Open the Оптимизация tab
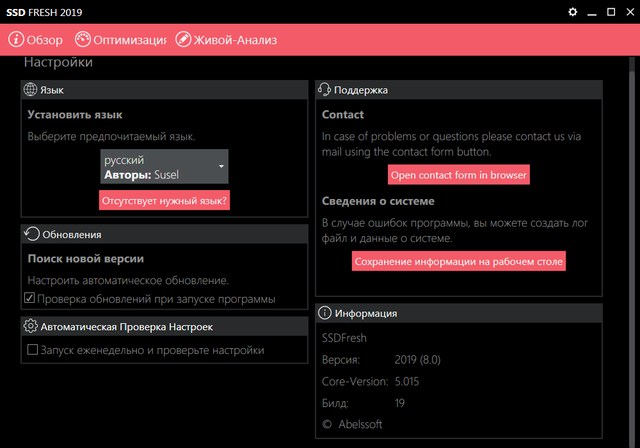Image resolution: width=640 pixels, height=448 pixels. click(128, 40)
